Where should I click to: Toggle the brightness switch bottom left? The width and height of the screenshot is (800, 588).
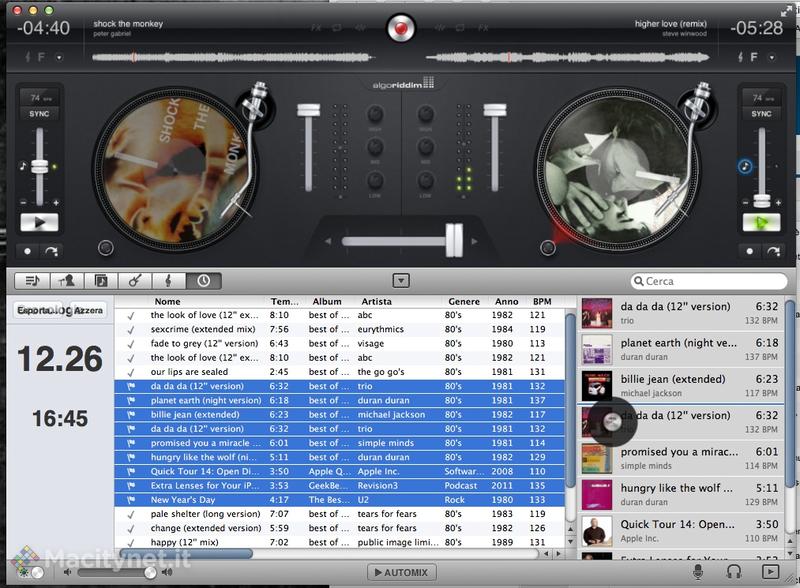30,572
